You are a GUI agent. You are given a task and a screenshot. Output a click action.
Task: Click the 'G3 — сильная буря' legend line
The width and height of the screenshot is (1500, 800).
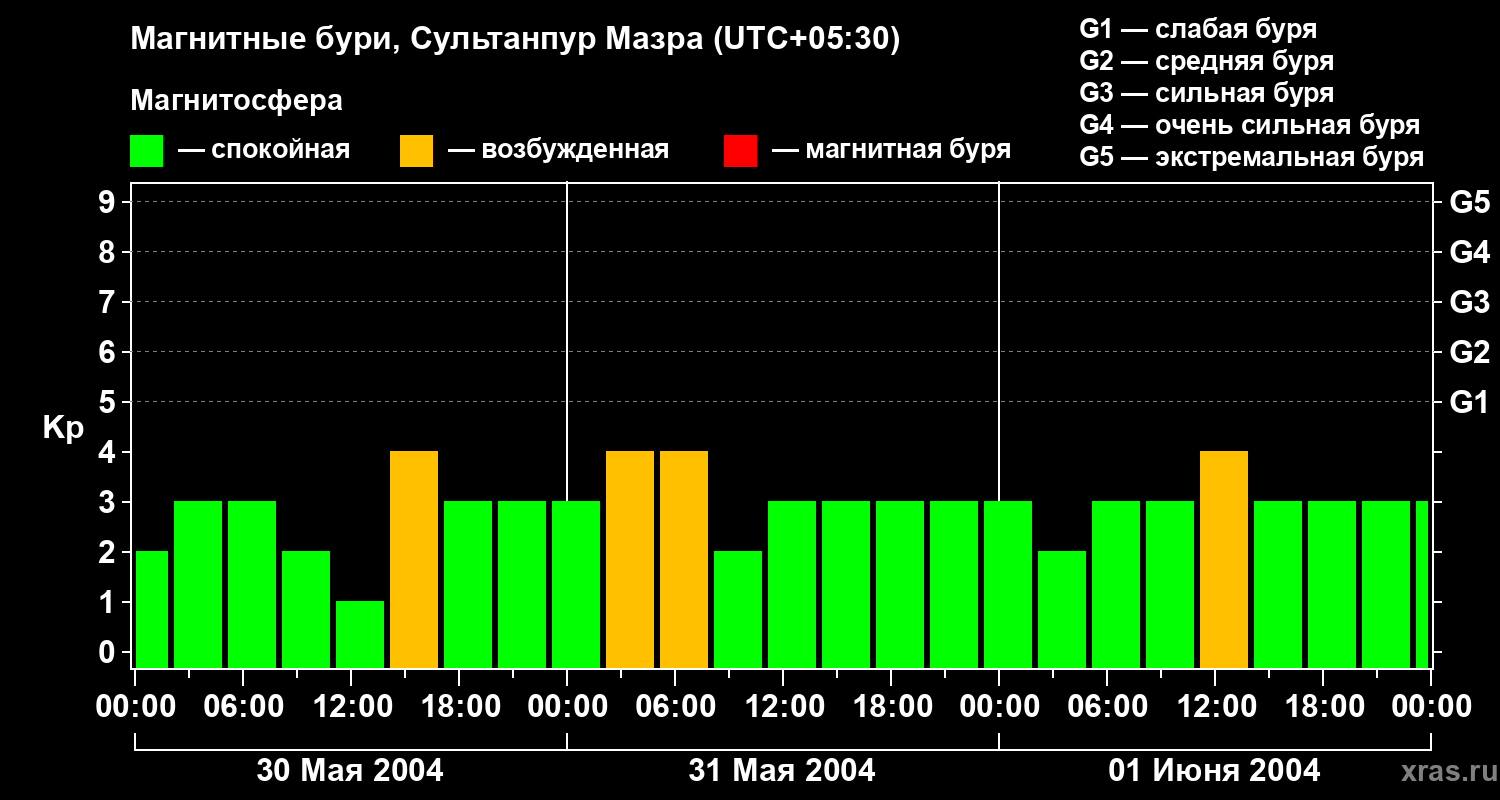pos(1207,93)
